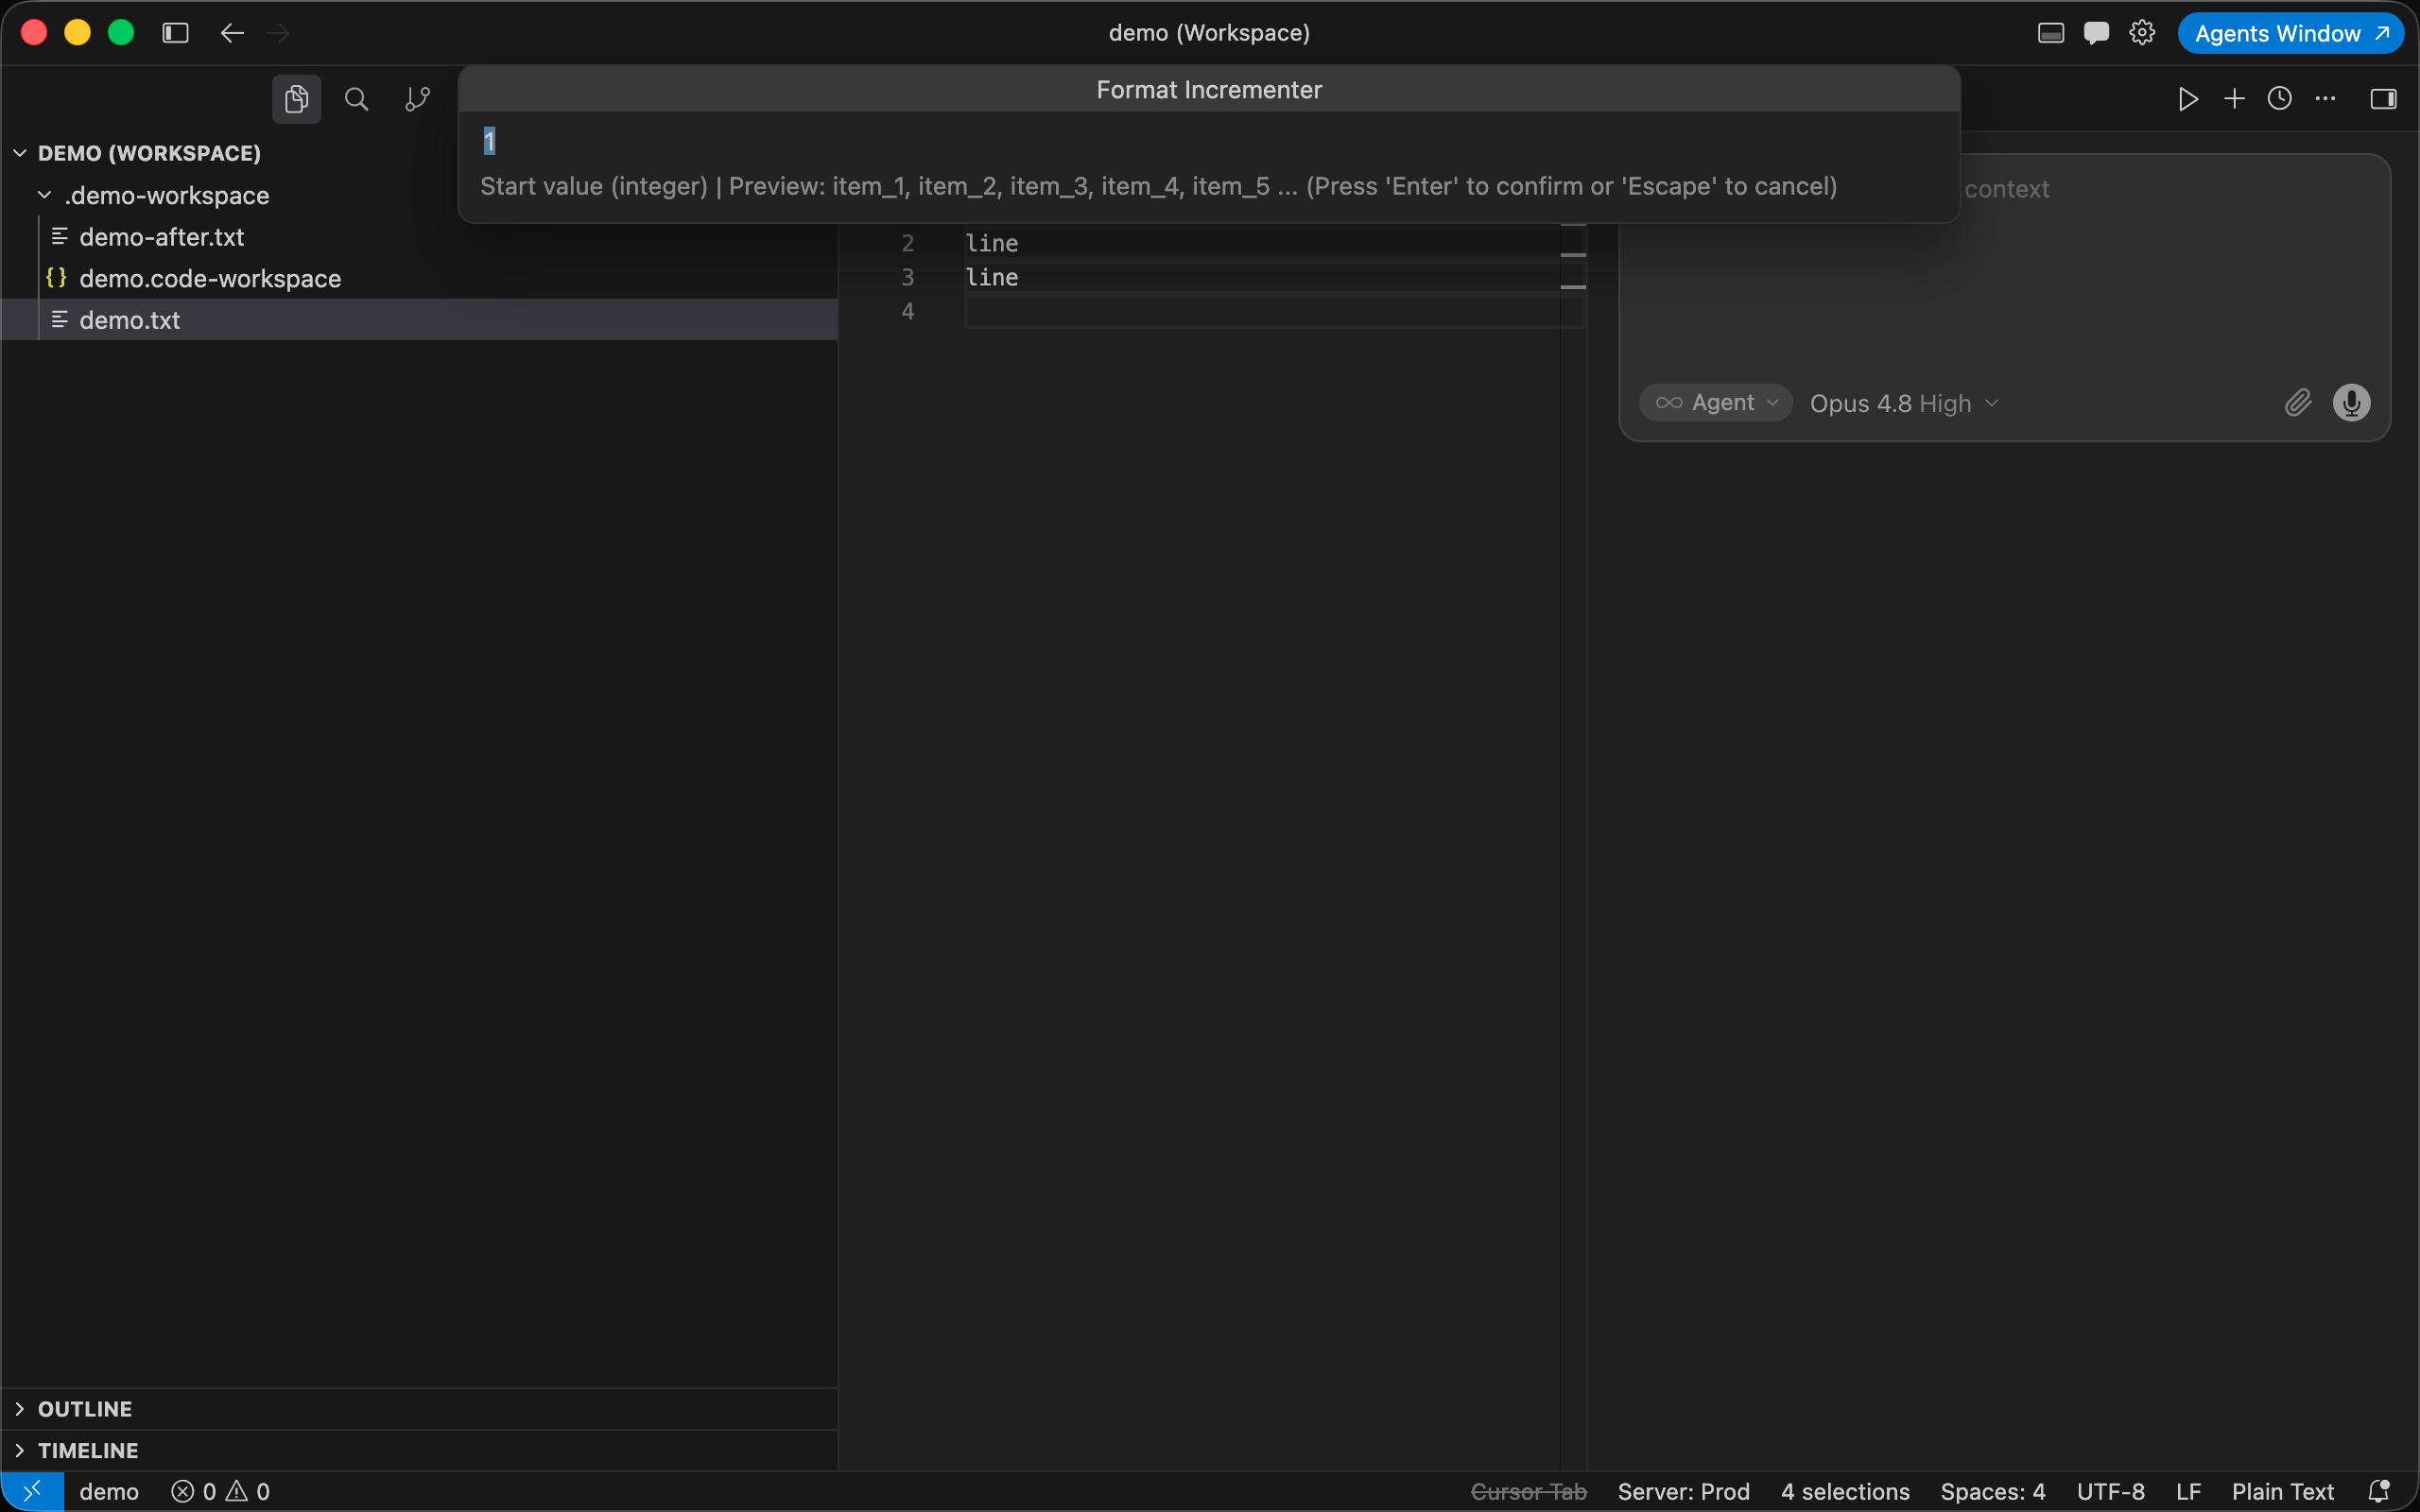Viewport: 2420px width, 1512px height.
Task: Open chat history clock icon
Action: click(2280, 99)
